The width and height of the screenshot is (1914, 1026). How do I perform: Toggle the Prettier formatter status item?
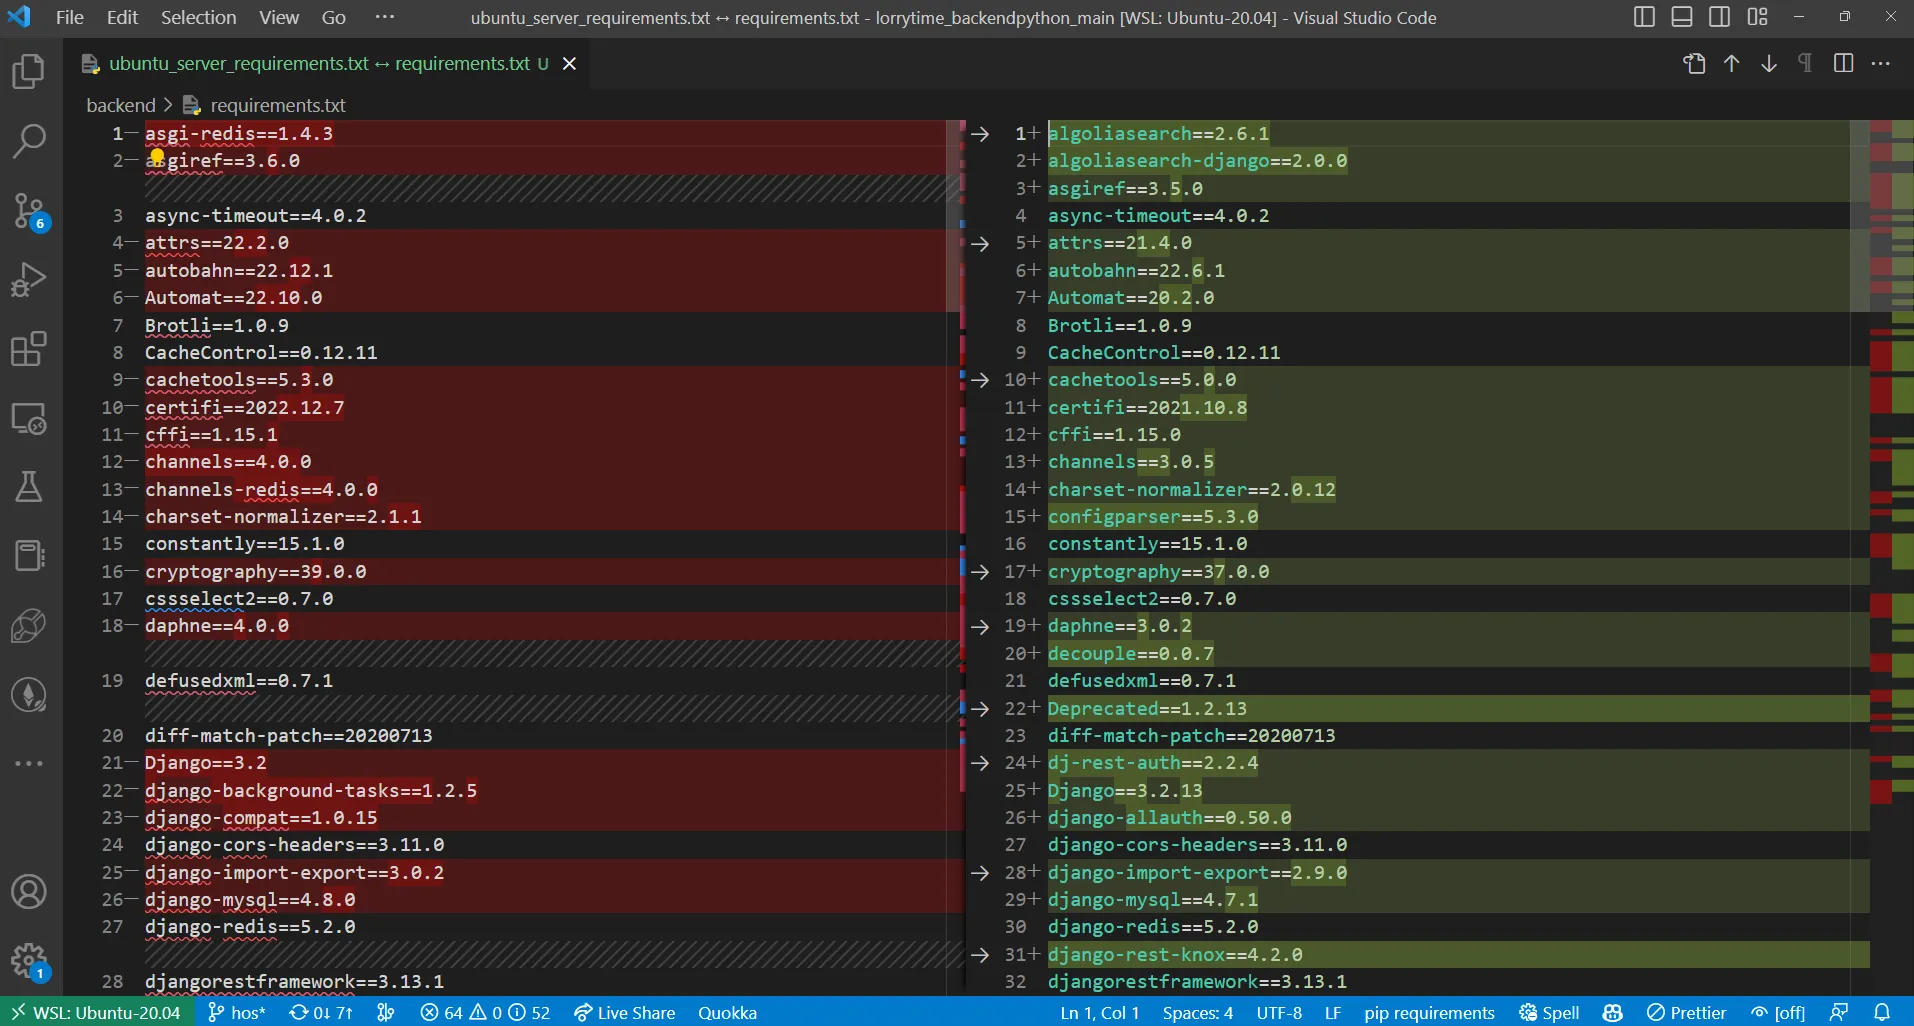[x=1687, y=1012]
